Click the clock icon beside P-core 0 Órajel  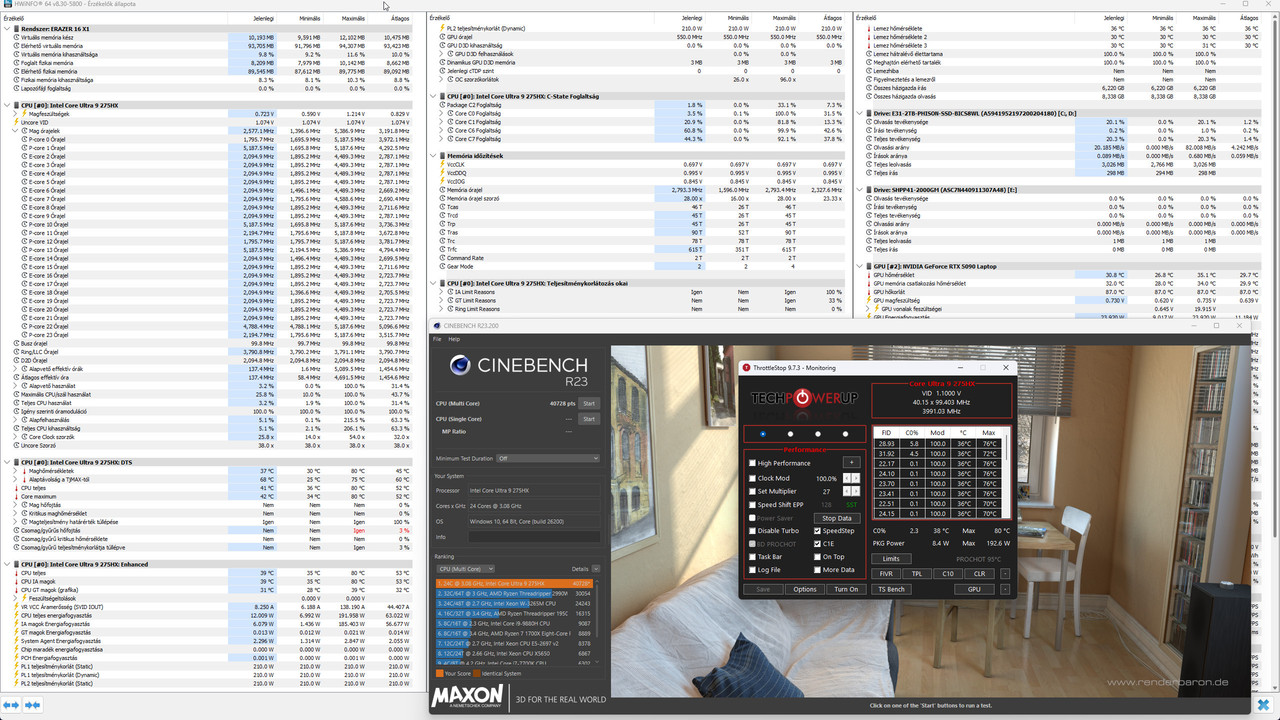click(x=25, y=139)
